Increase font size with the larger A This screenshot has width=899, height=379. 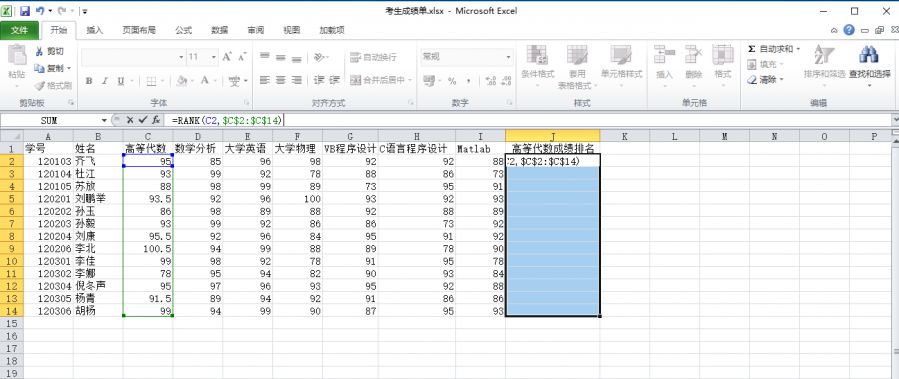pyautogui.click(x=227, y=57)
